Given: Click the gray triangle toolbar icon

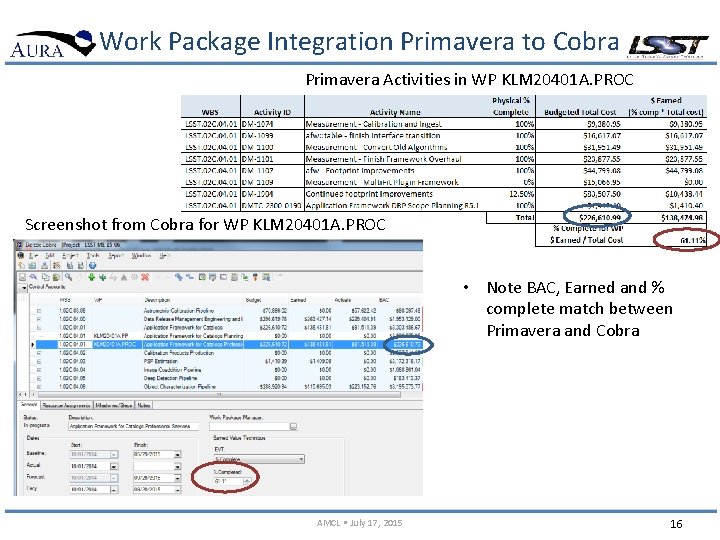Looking at the screenshot, I should (x=124, y=277).
